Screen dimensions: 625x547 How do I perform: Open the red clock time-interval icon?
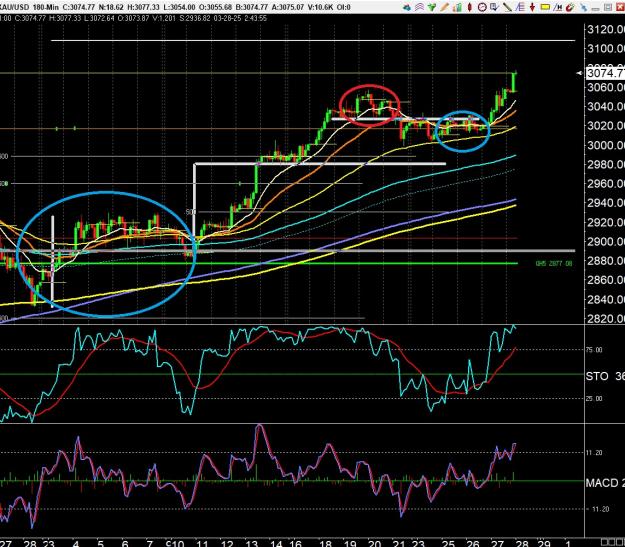482,7
